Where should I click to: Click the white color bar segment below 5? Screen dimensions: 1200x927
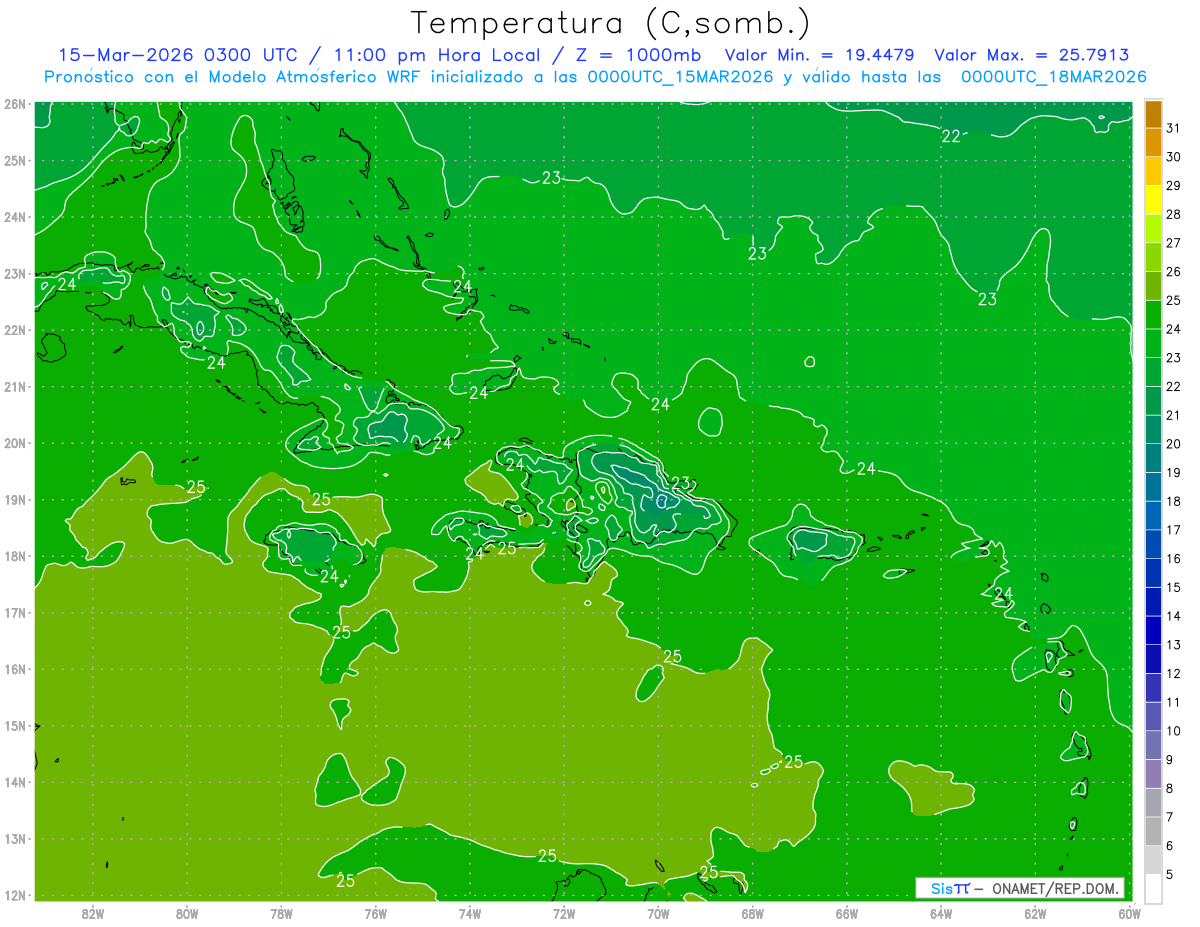coord(1153,888)
